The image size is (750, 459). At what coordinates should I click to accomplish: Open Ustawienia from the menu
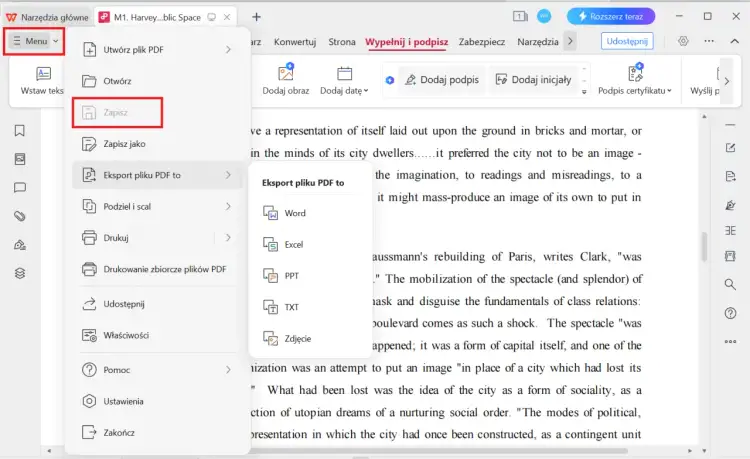tap(157, 402)
